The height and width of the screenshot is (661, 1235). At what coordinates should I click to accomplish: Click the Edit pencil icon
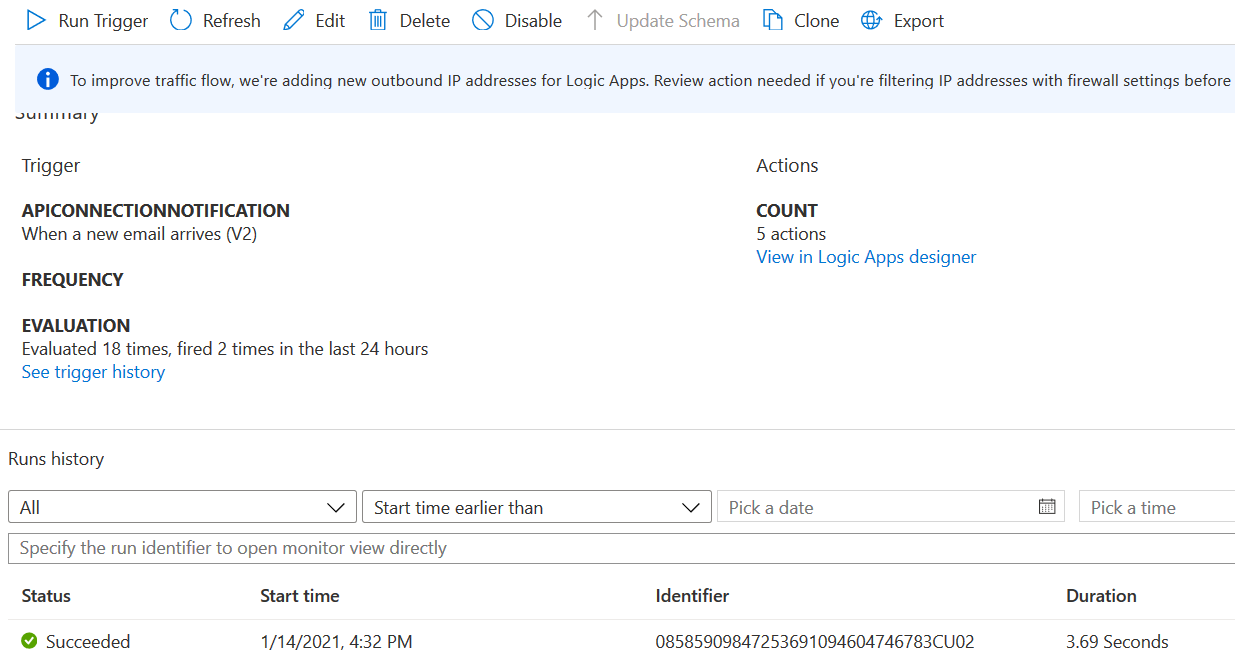point(293,20)
